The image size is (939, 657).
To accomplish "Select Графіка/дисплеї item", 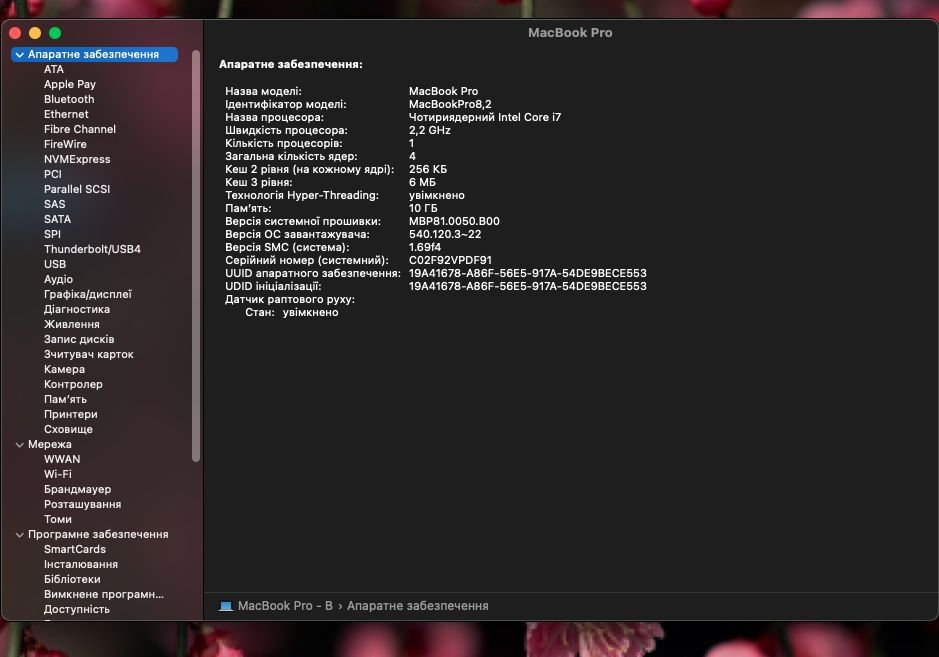I will point(87,294).
